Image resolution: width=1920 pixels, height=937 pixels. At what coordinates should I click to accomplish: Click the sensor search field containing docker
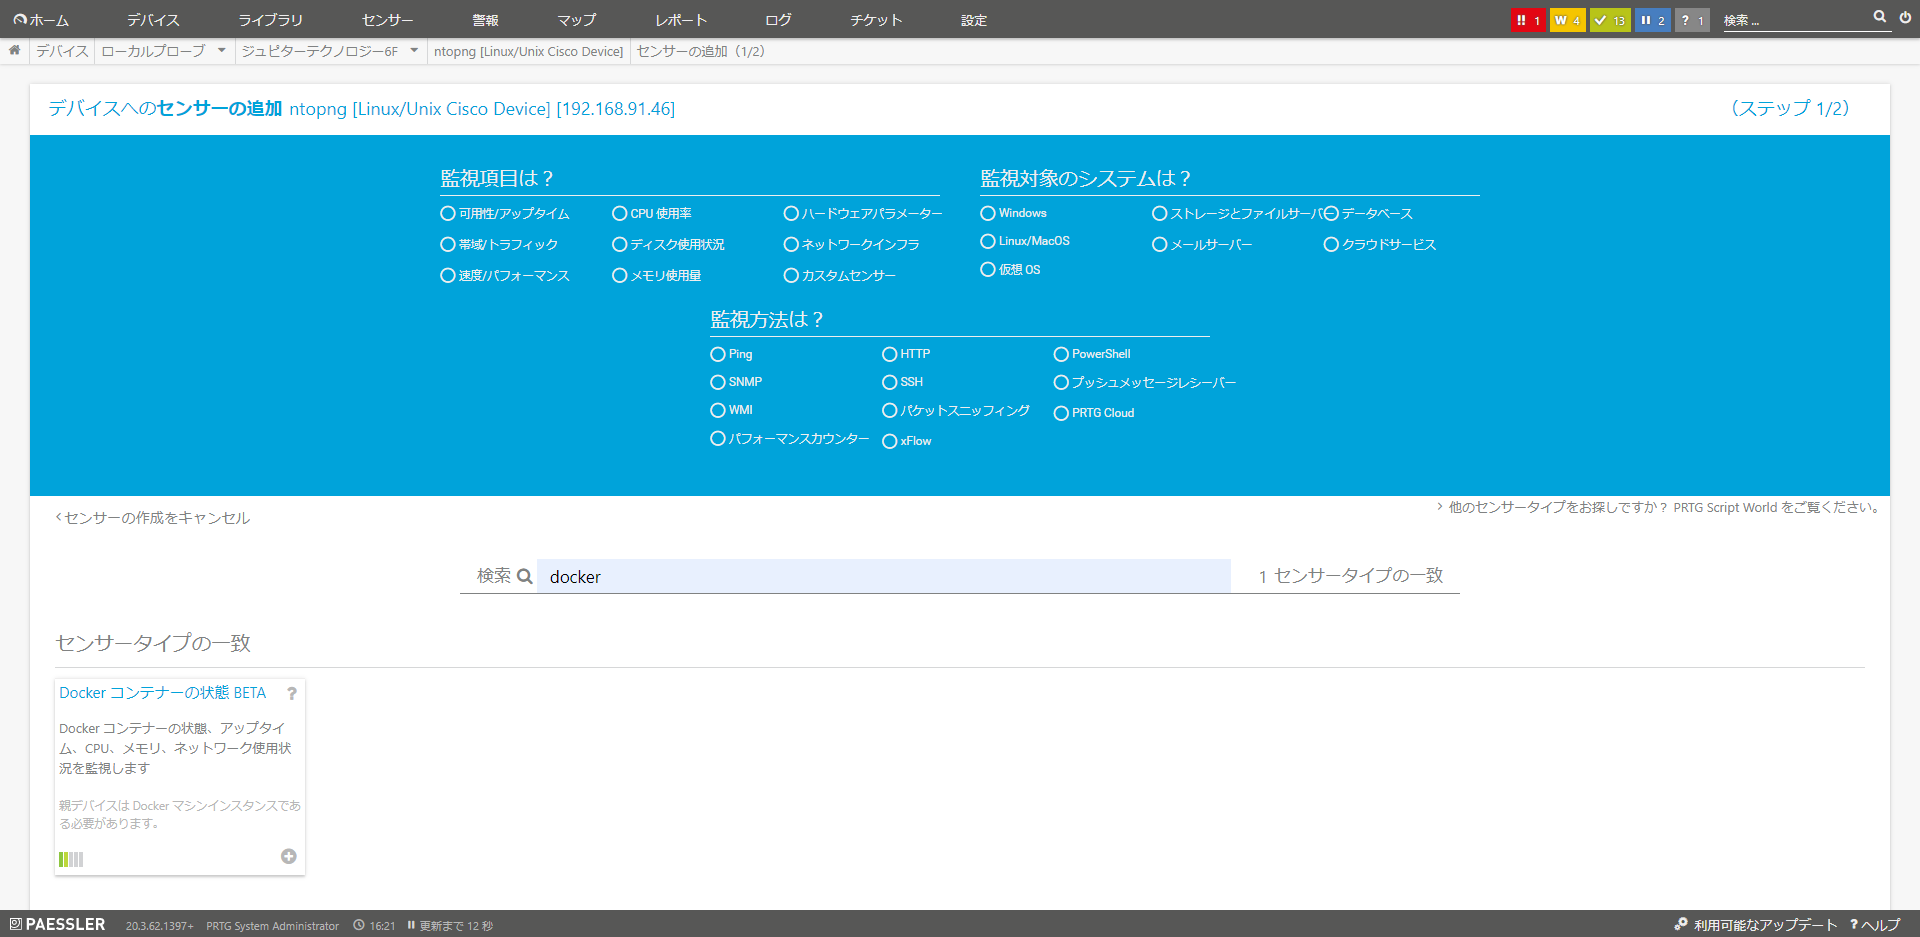(884, 576)
